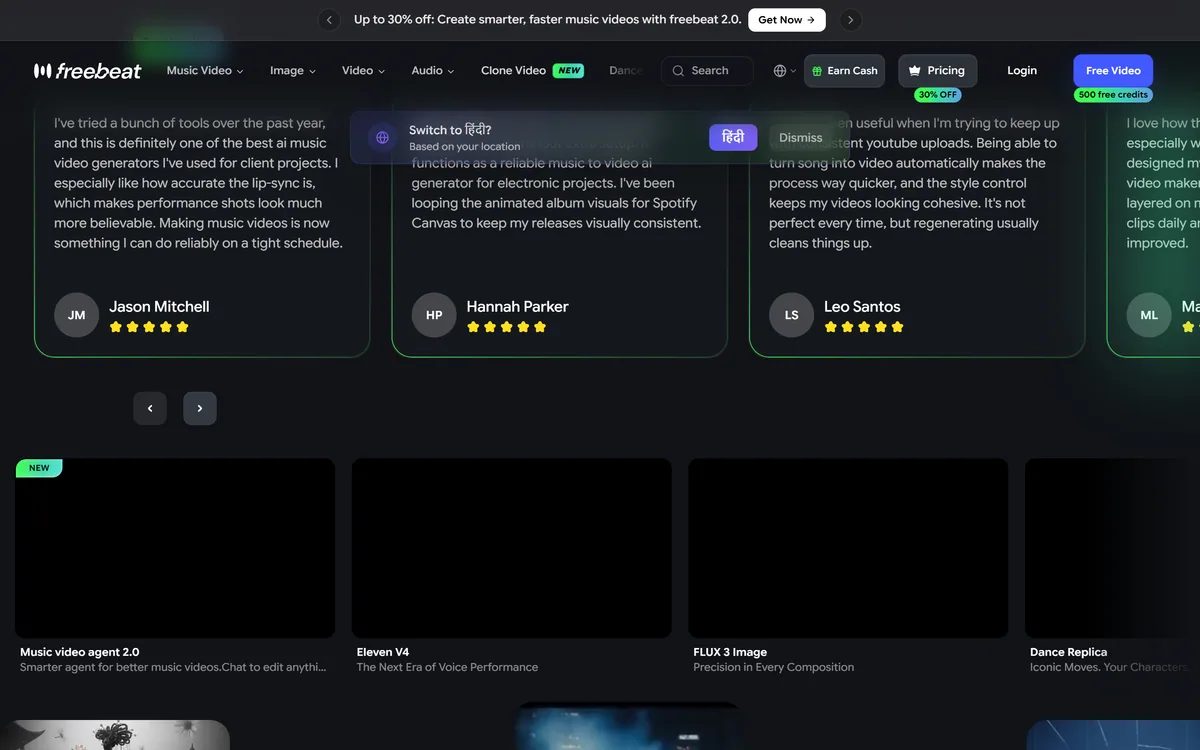The width and height of the screenshot is (1200, 750).
Task: Click the Eleven V4 title
Action: (383, 652)
